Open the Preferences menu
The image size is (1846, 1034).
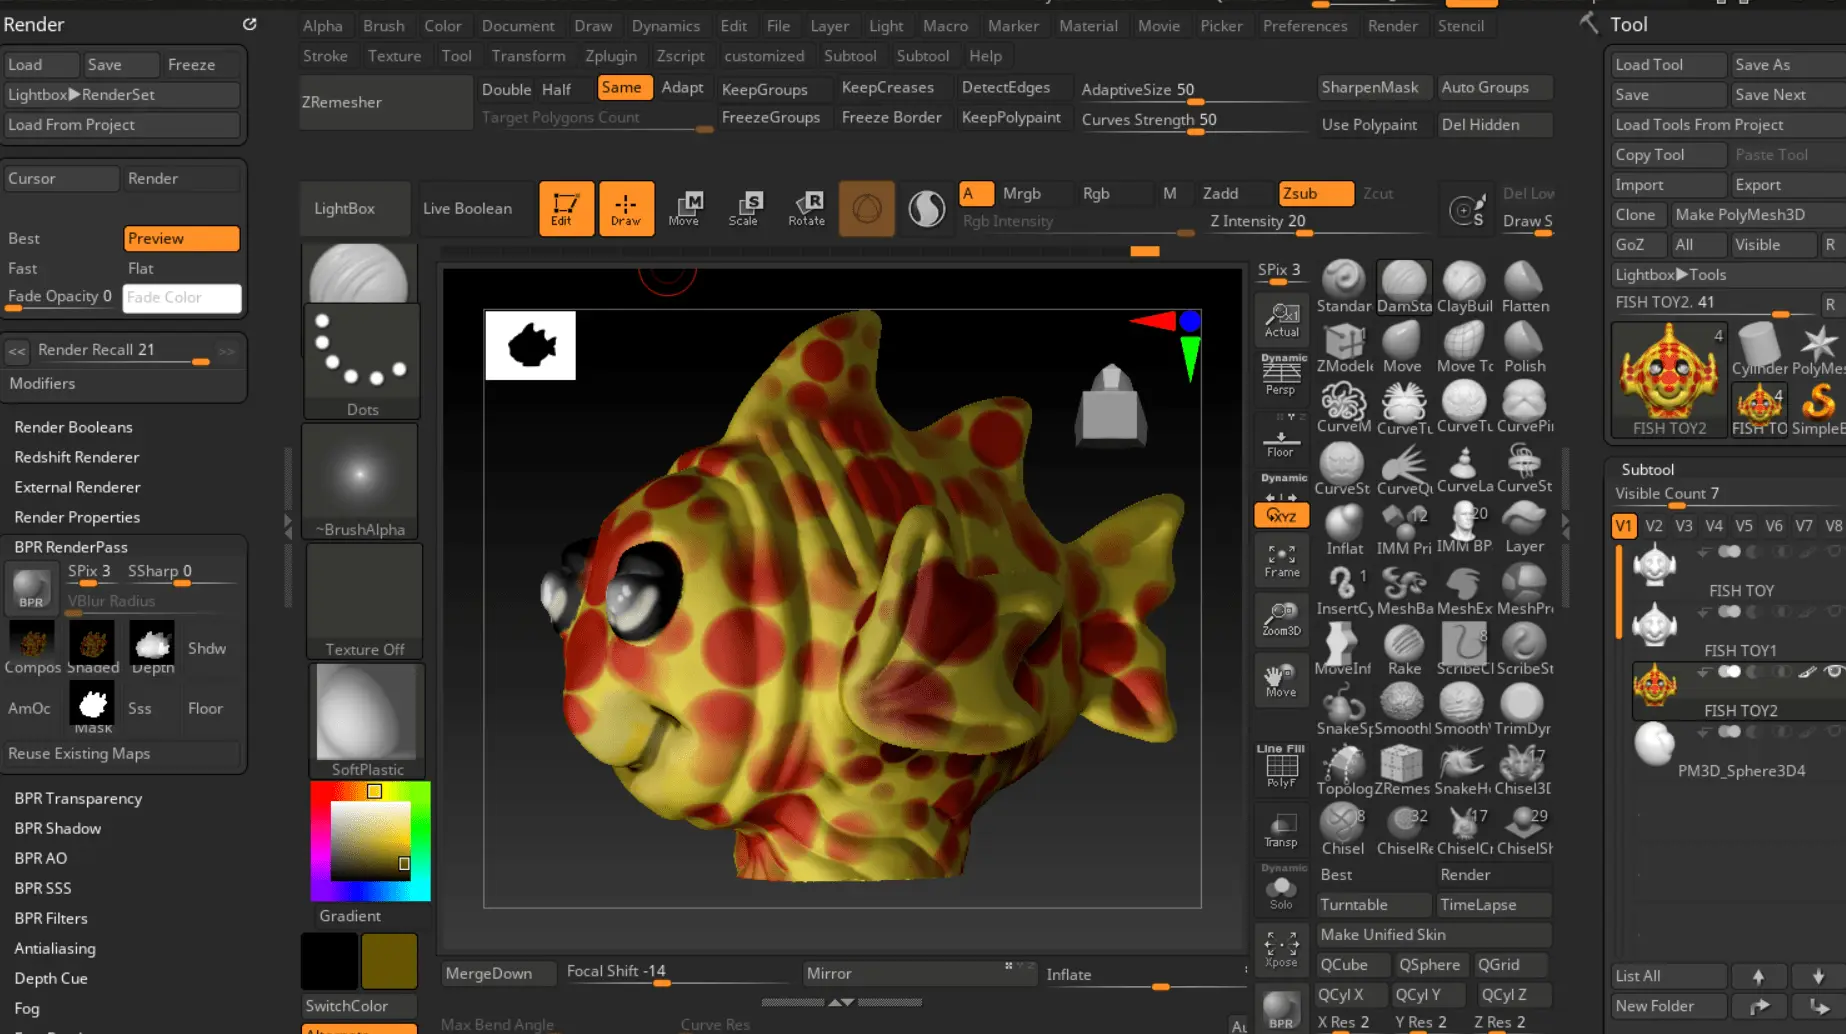(1304, 26)
